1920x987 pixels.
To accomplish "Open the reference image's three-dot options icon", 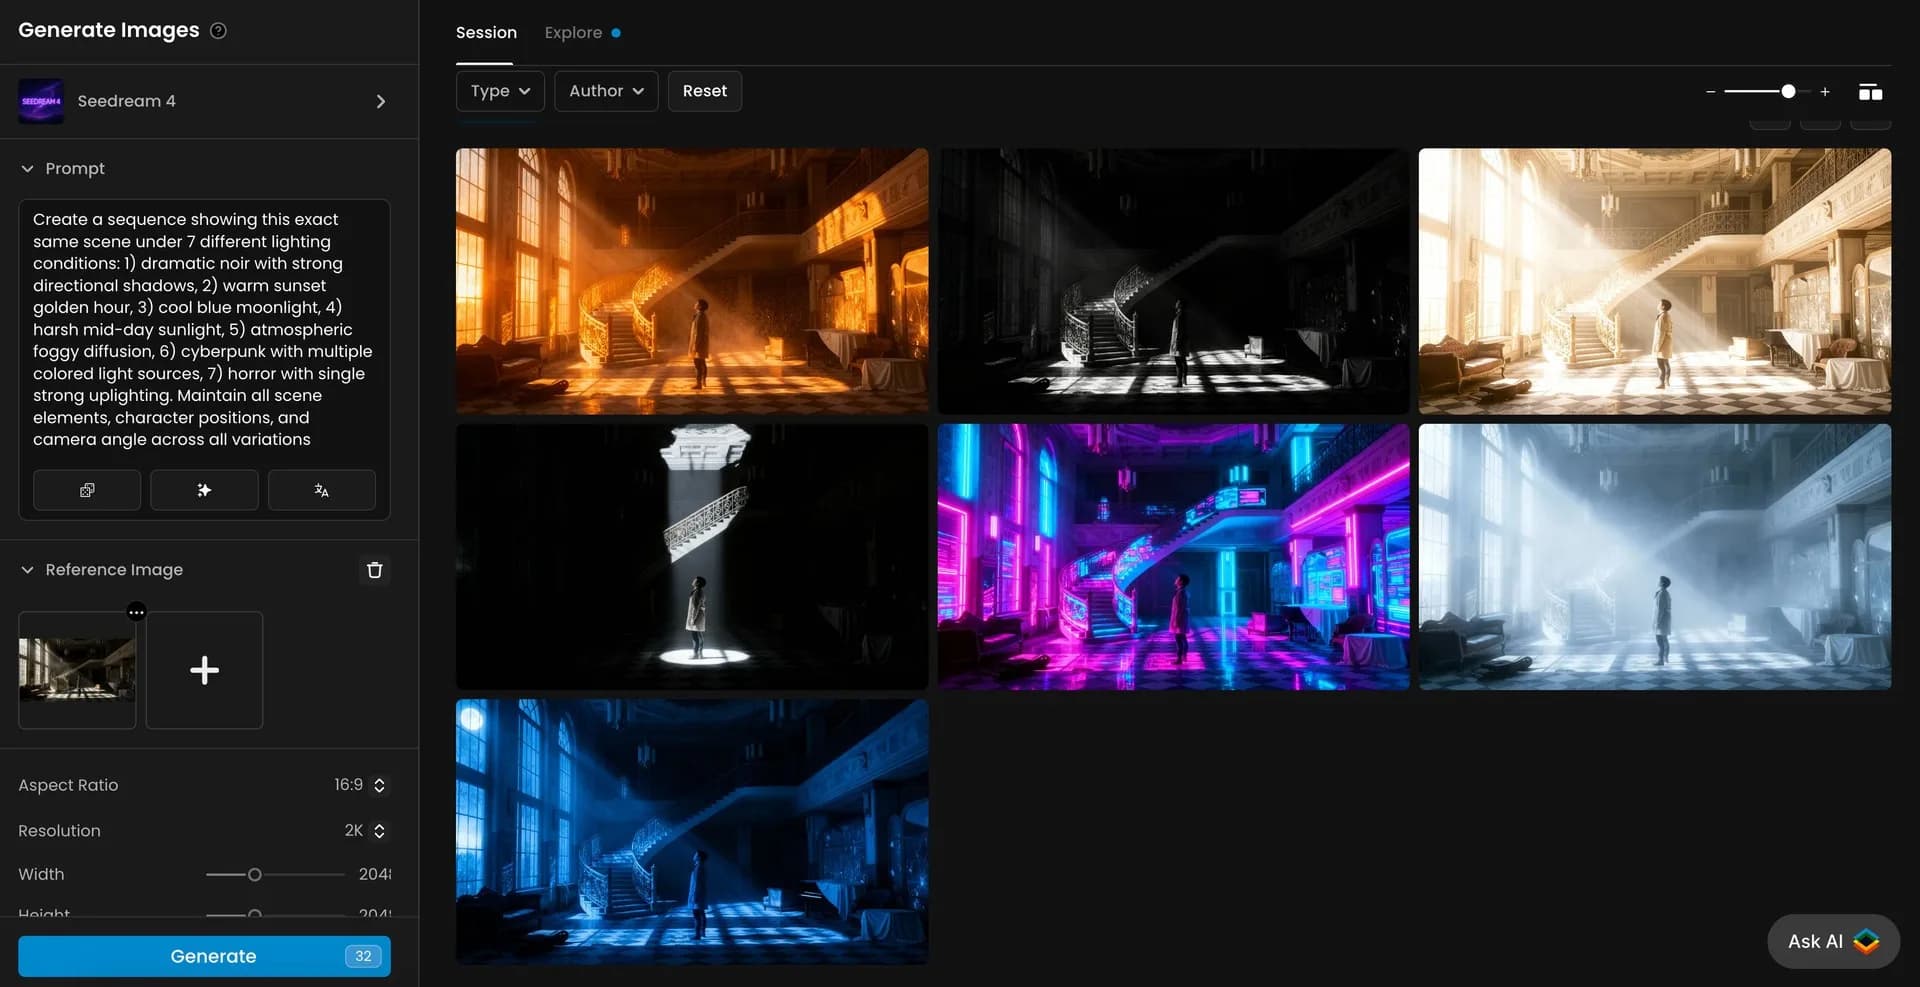I will (x=137, y=611).
